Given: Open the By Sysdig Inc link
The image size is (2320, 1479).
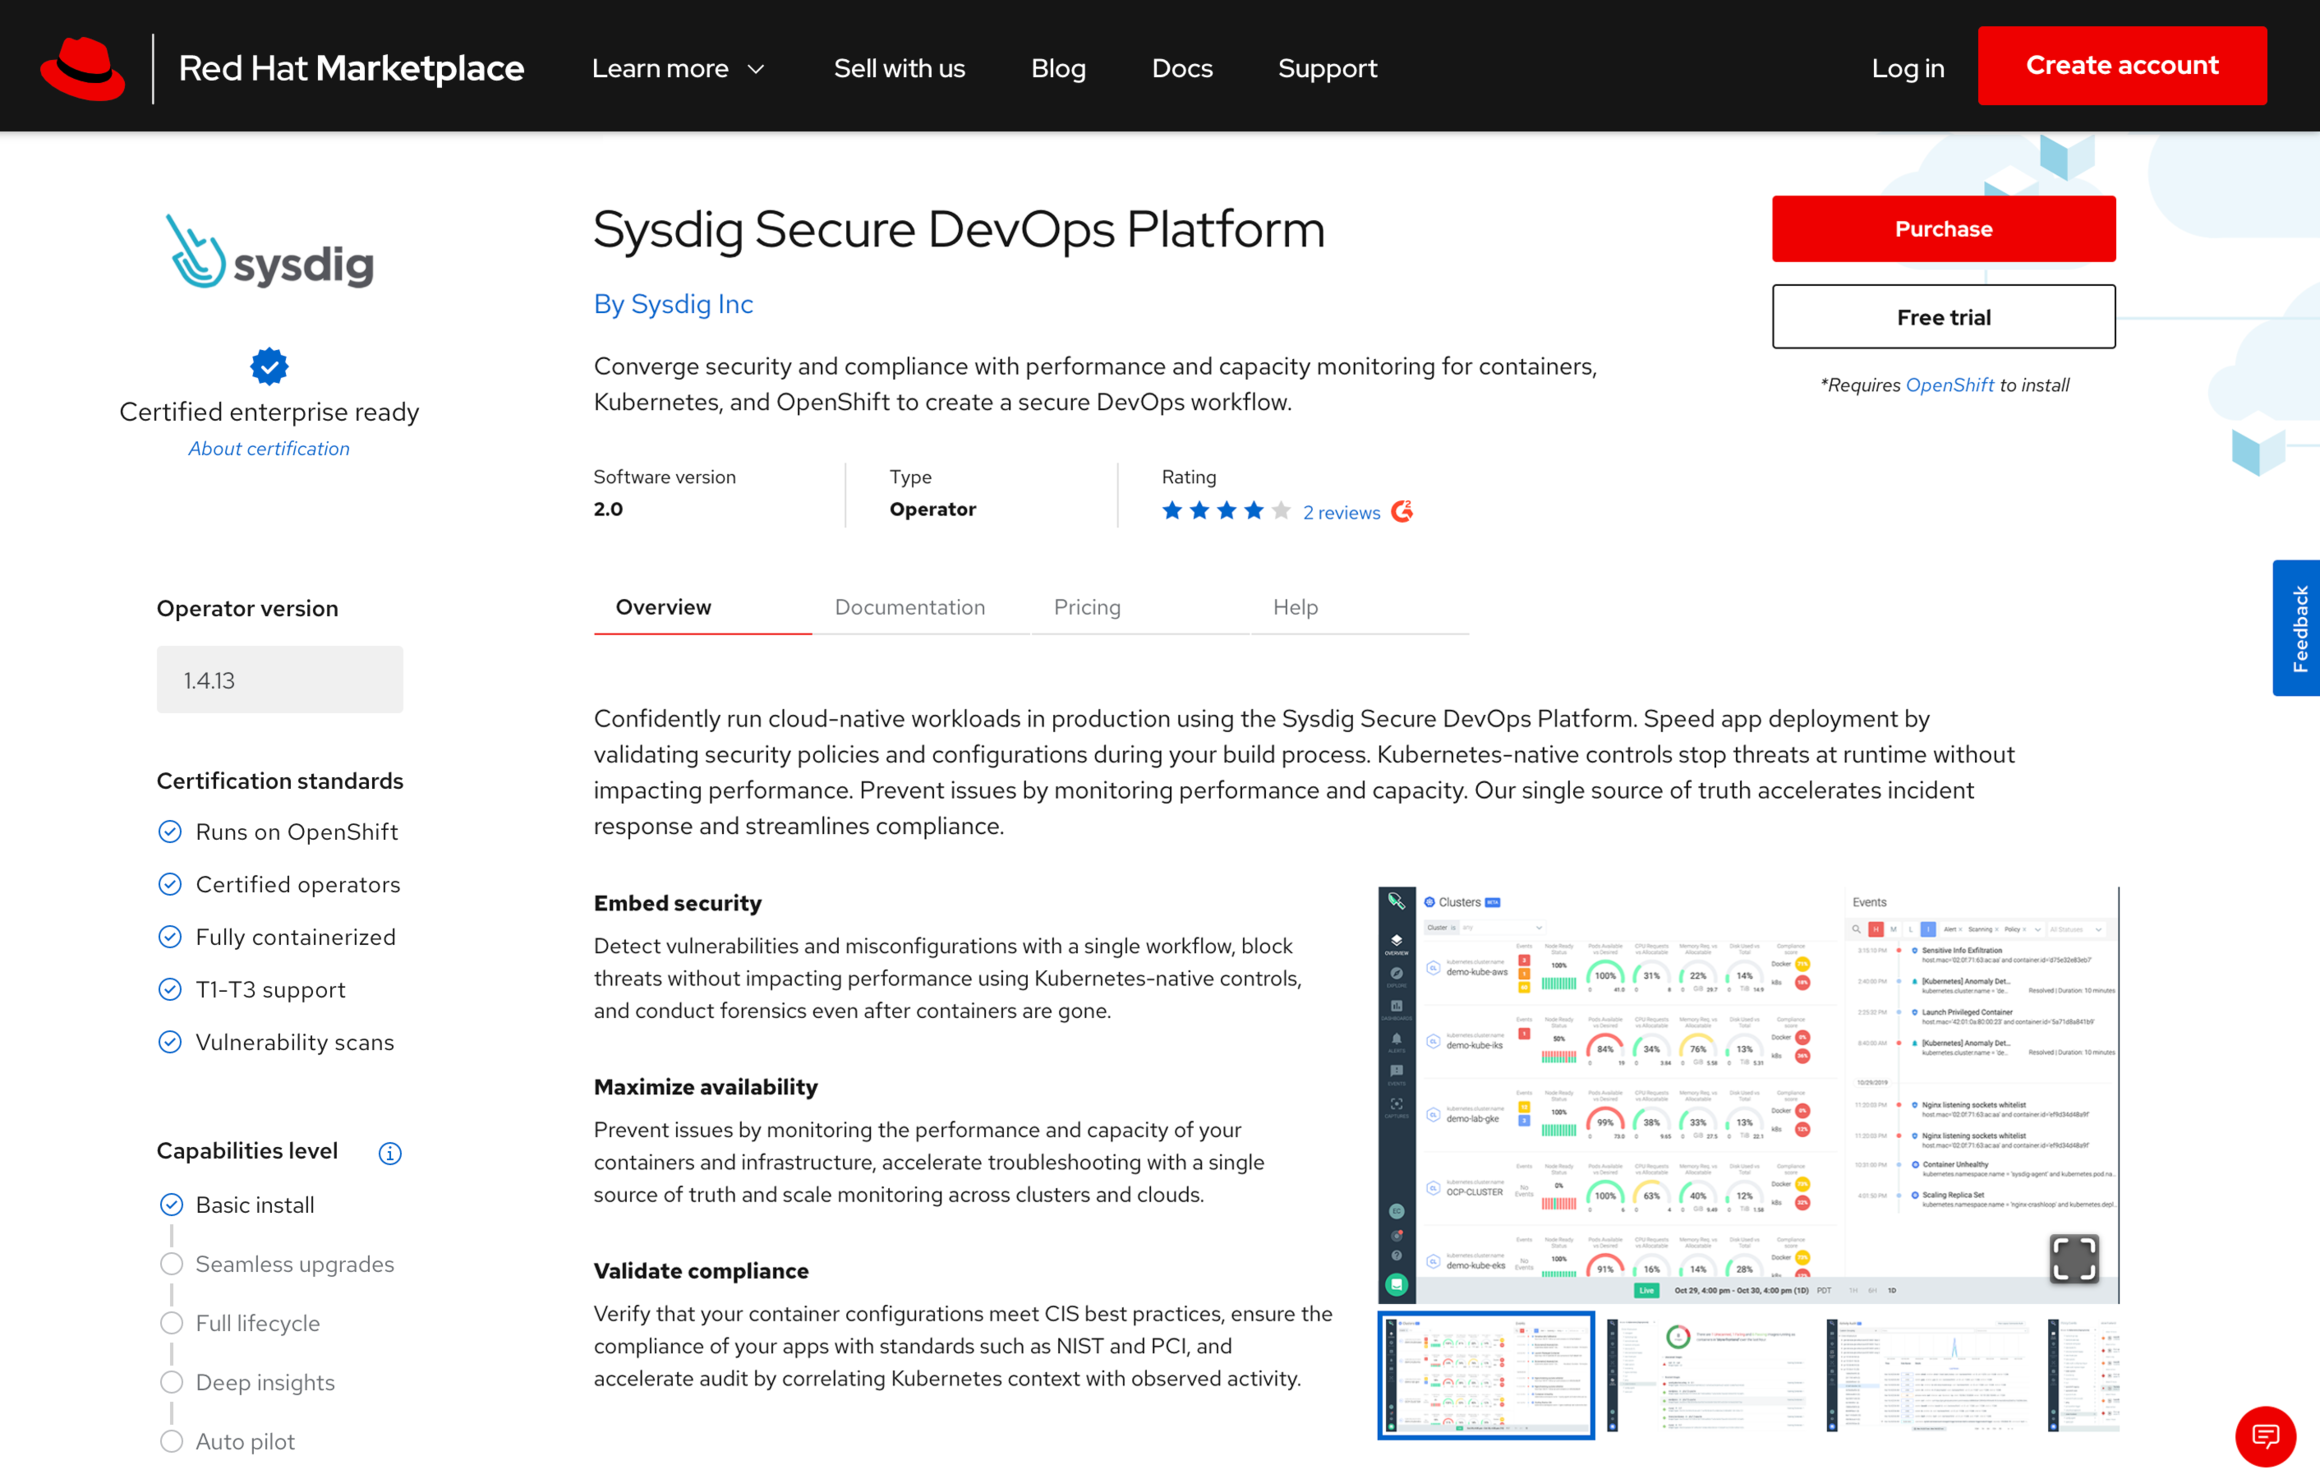Looking at the screenshot, I should 673,304.
